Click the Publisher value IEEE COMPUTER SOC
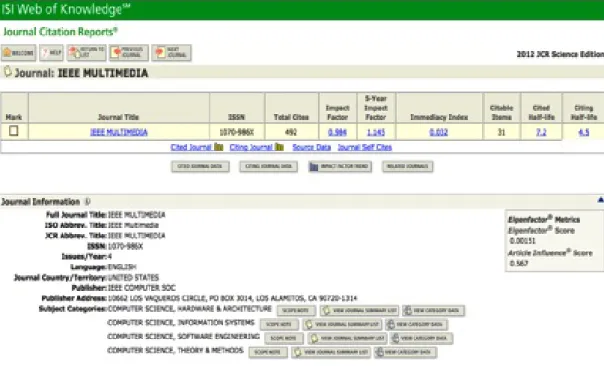The width and height of the screenshot is (604, 366). tap(142, 288)
